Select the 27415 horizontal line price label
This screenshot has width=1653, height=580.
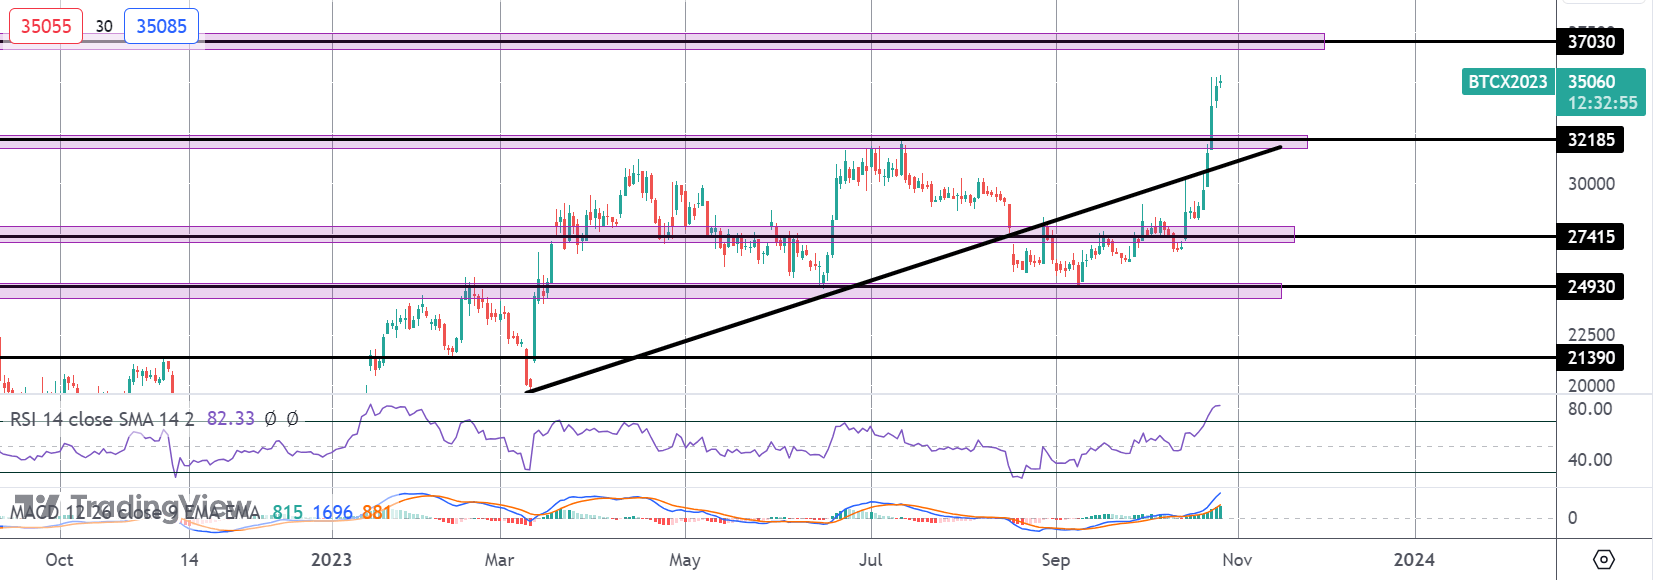pyautogui.click(x=1590, y=236)
